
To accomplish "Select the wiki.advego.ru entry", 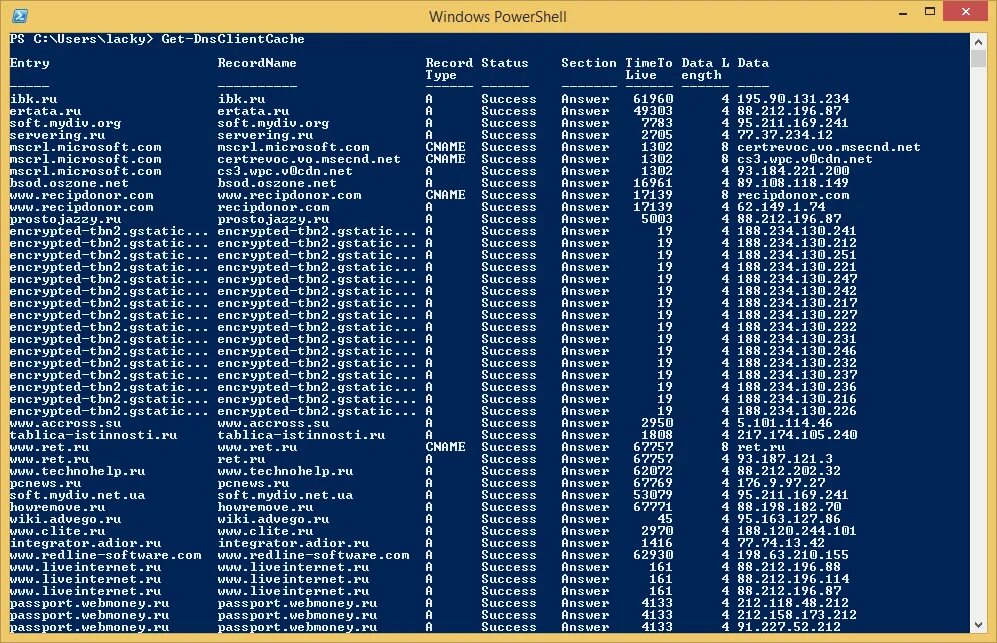I will 65,520.
